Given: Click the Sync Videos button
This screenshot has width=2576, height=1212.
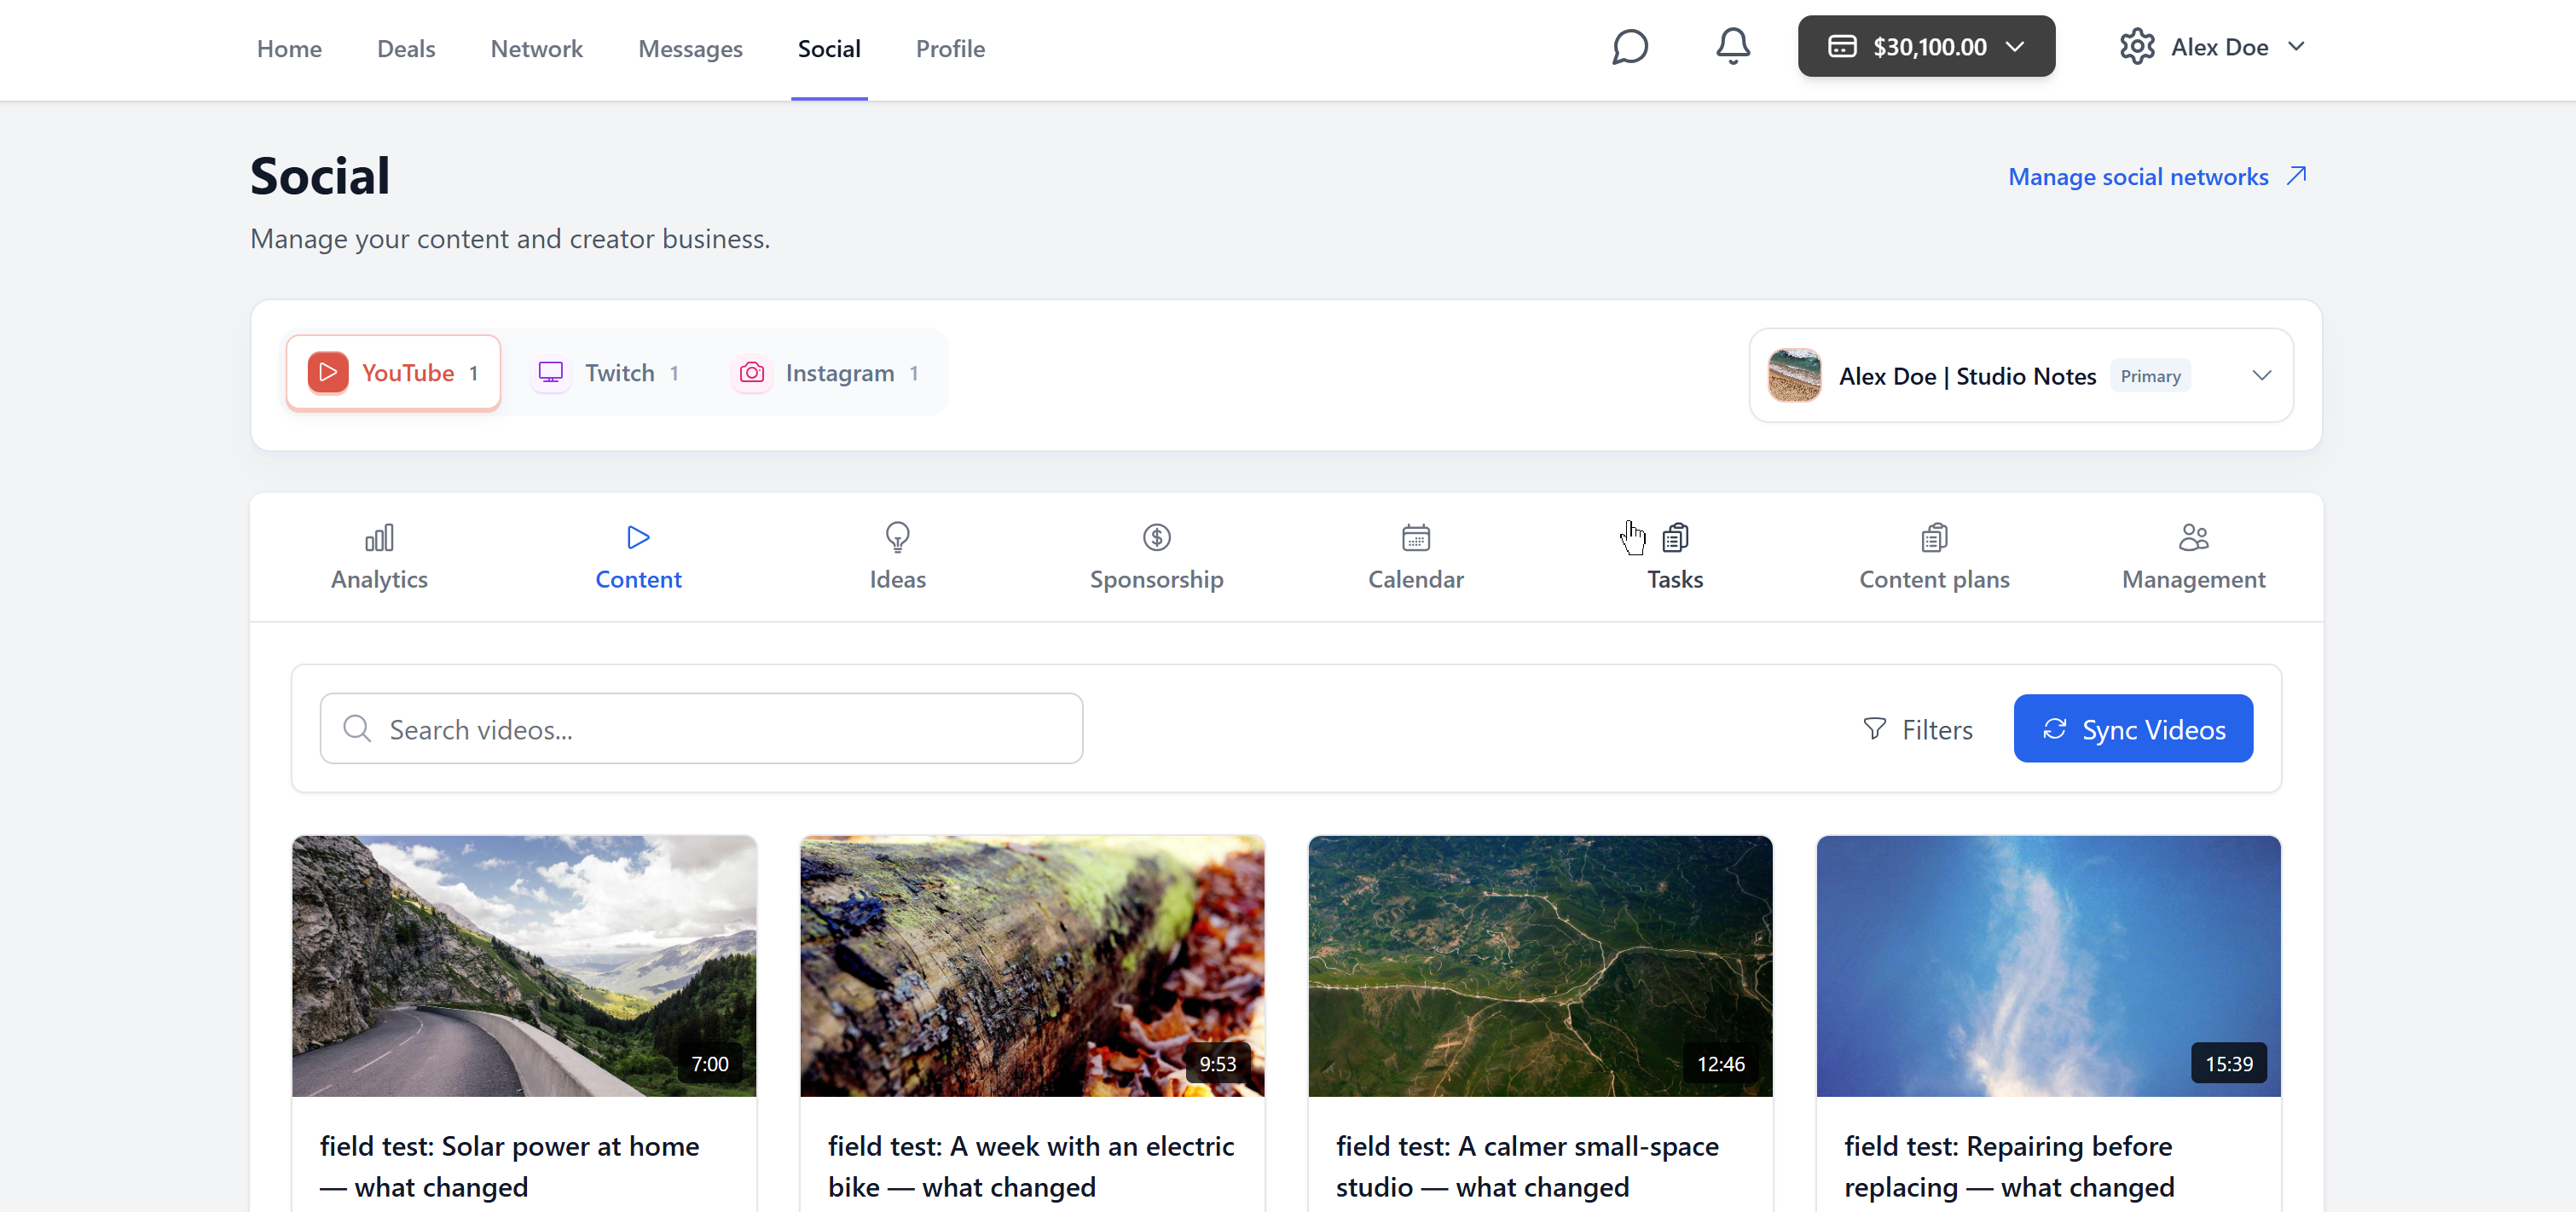Looking at the screenshot, I should (2133, 729).
